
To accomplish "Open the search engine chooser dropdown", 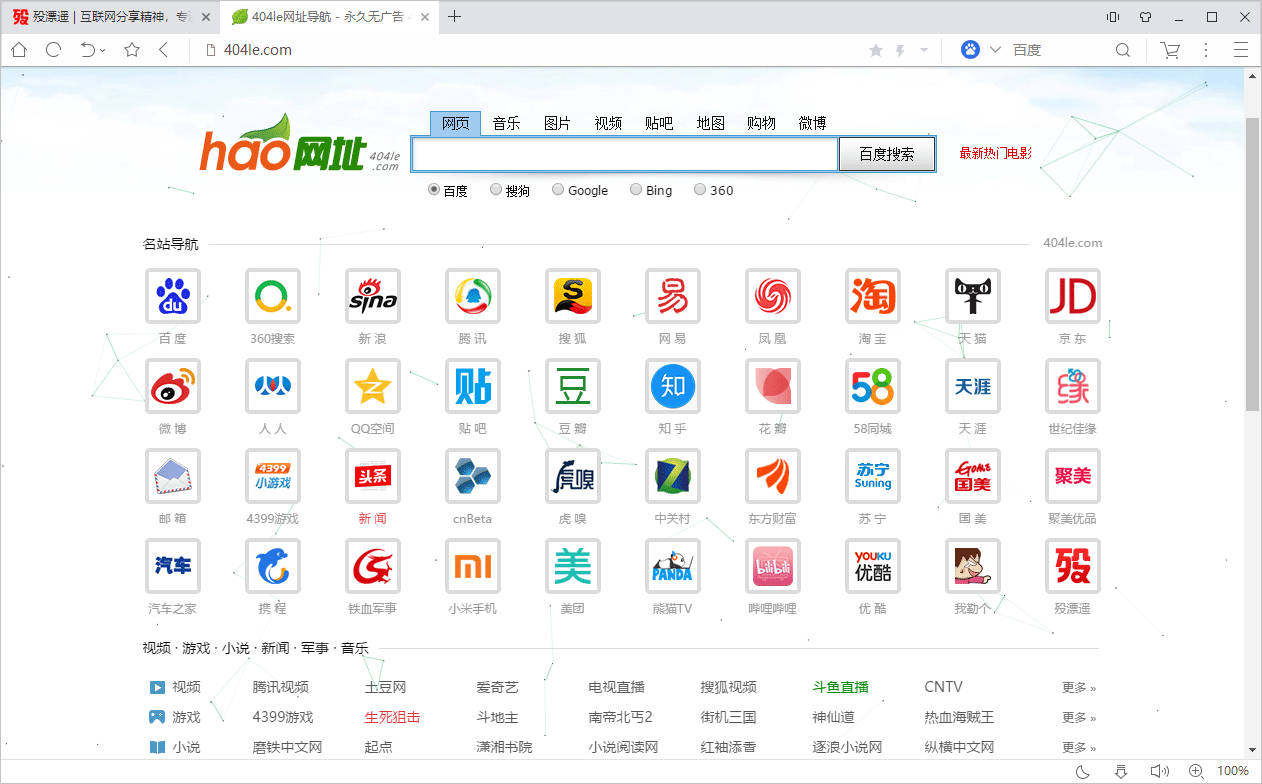I will (x=995, y=50).
